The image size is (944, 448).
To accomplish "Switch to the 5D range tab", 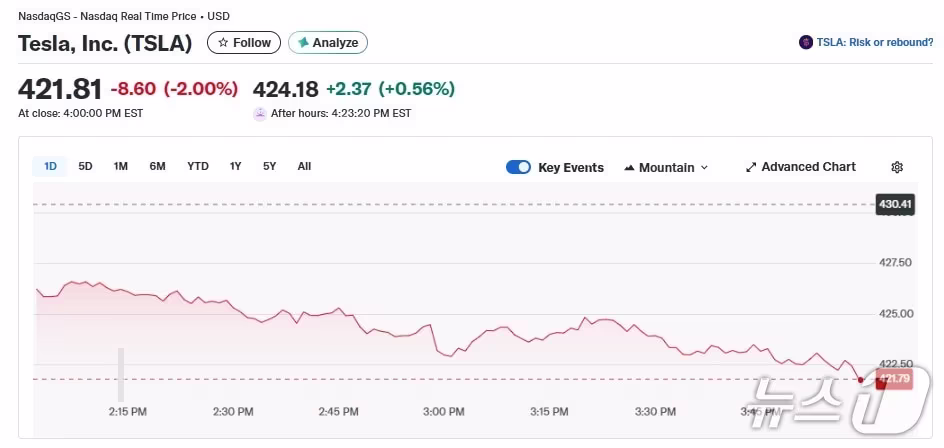I will [85, 166].
